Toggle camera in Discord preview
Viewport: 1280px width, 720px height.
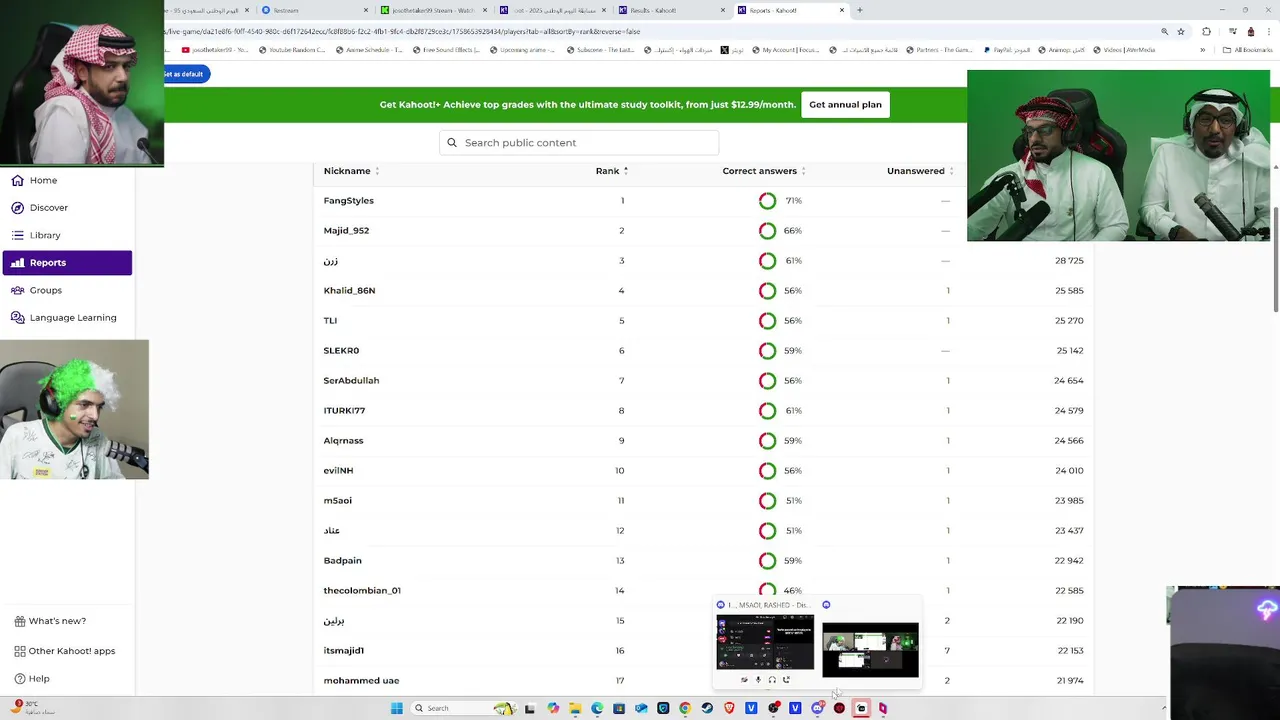[x=744, y=680]
